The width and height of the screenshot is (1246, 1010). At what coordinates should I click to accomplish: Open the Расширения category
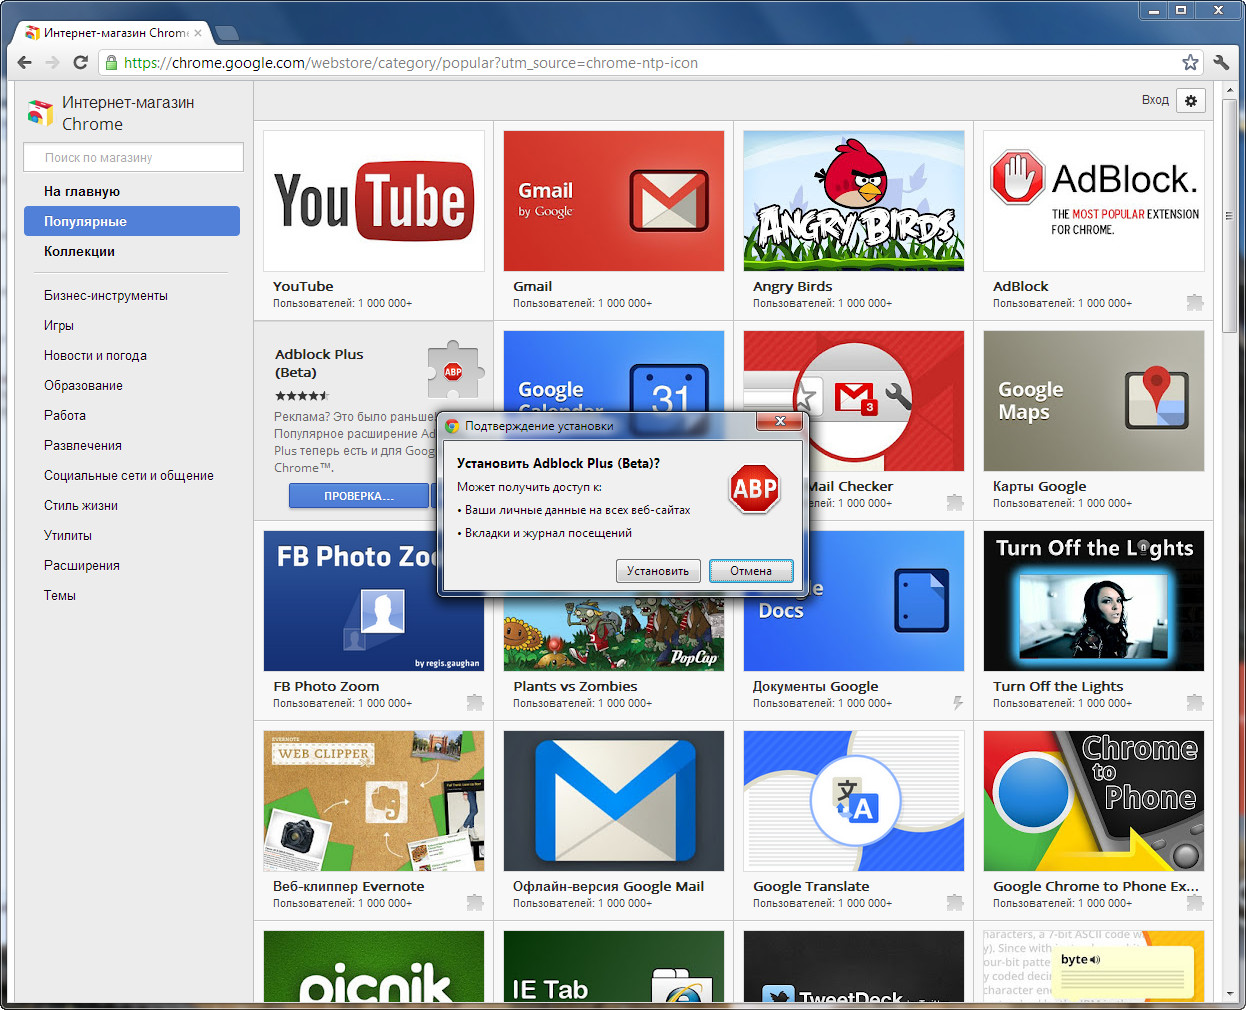click(x=82, y=565)
